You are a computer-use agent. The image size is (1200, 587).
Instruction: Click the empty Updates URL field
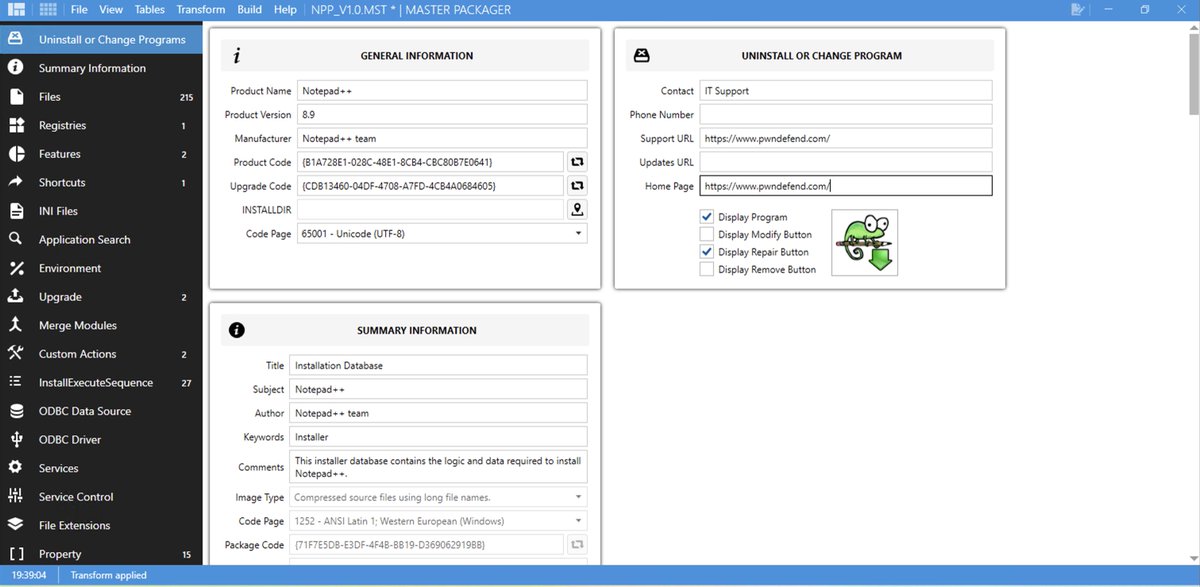point(845,162)
